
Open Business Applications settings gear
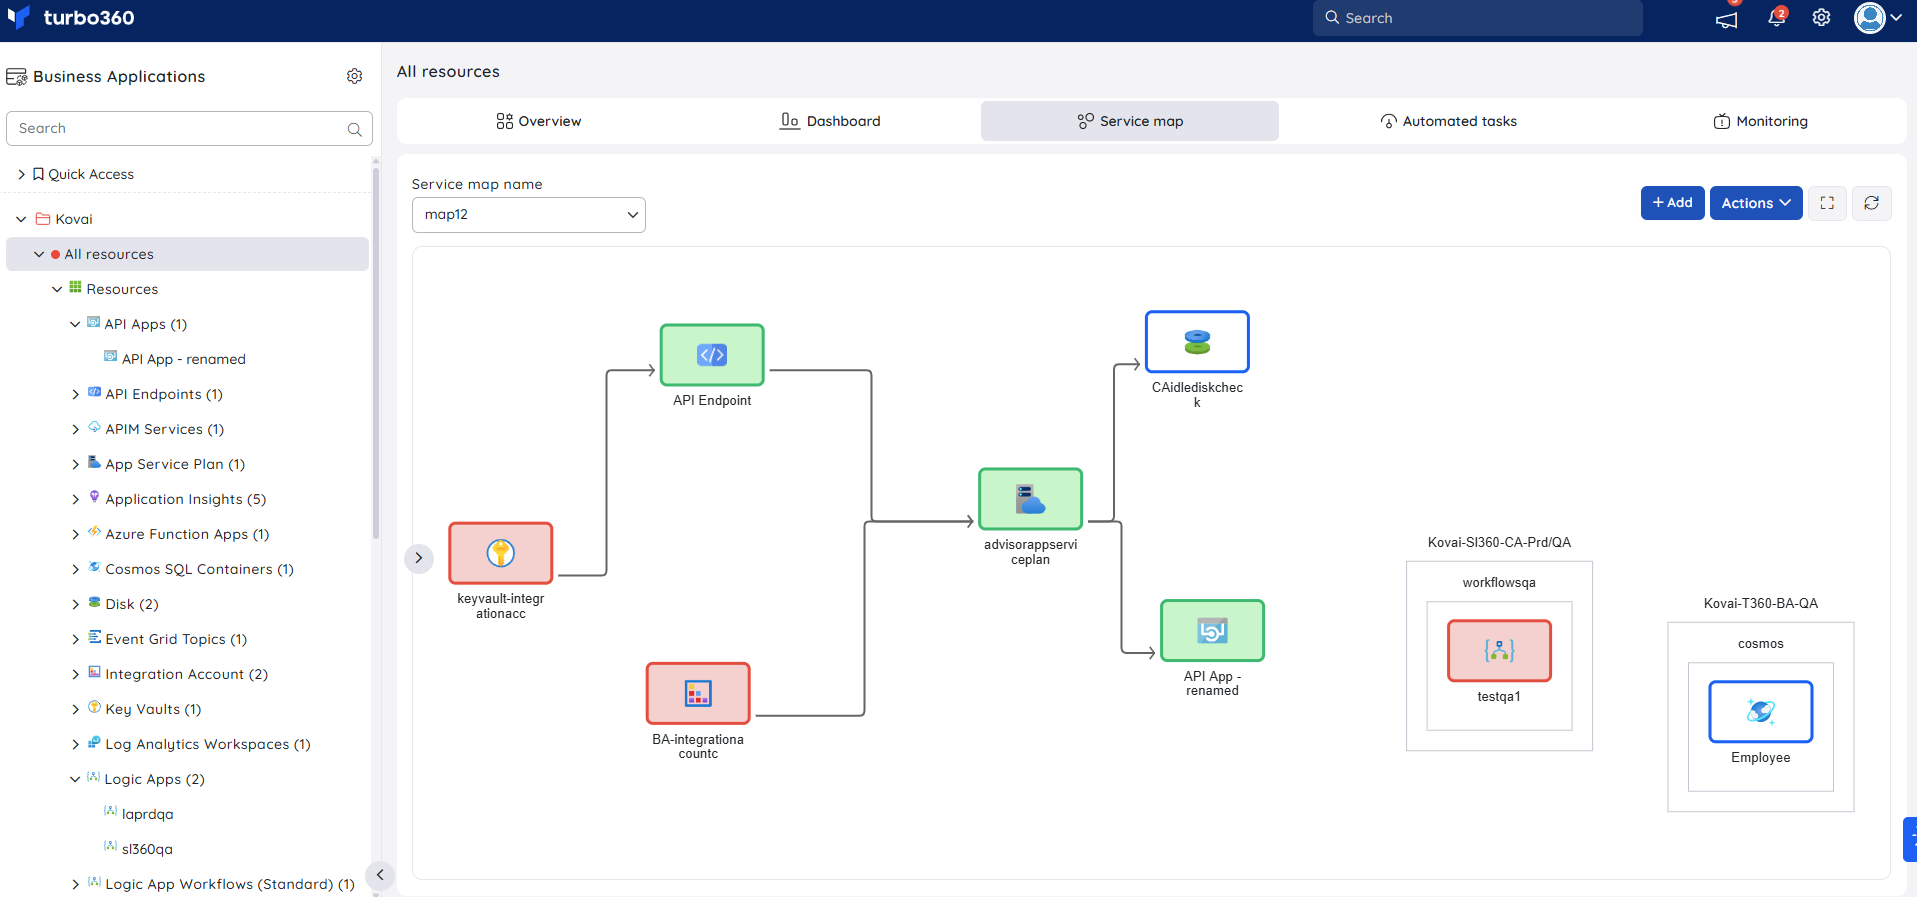point(354,76)
